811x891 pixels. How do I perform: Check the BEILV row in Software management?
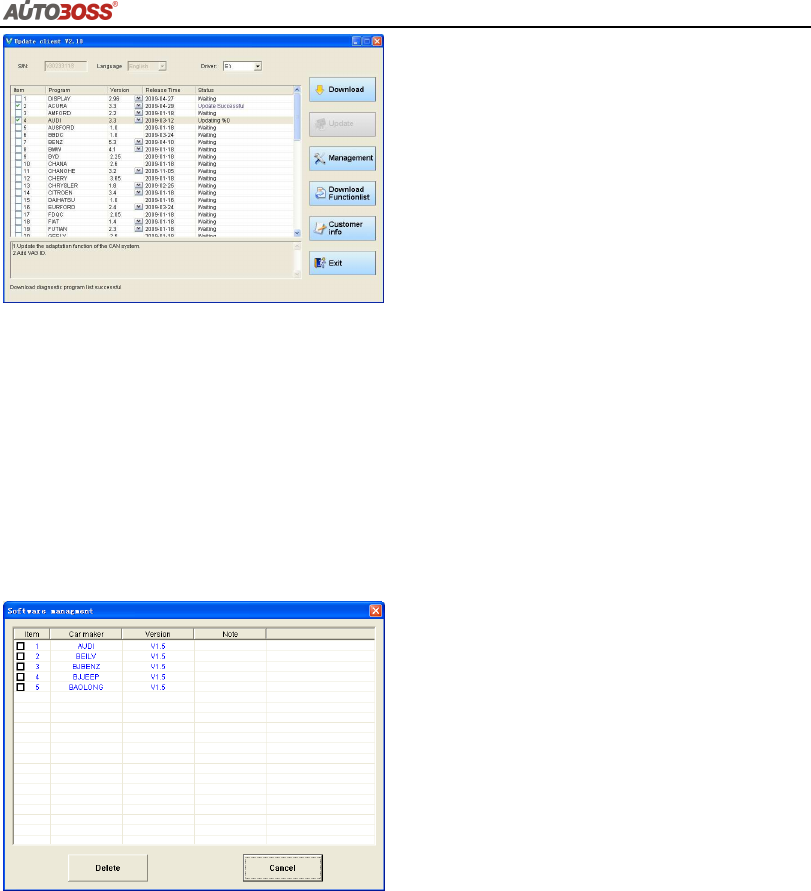pyautogui.click(x=20, y=656)
